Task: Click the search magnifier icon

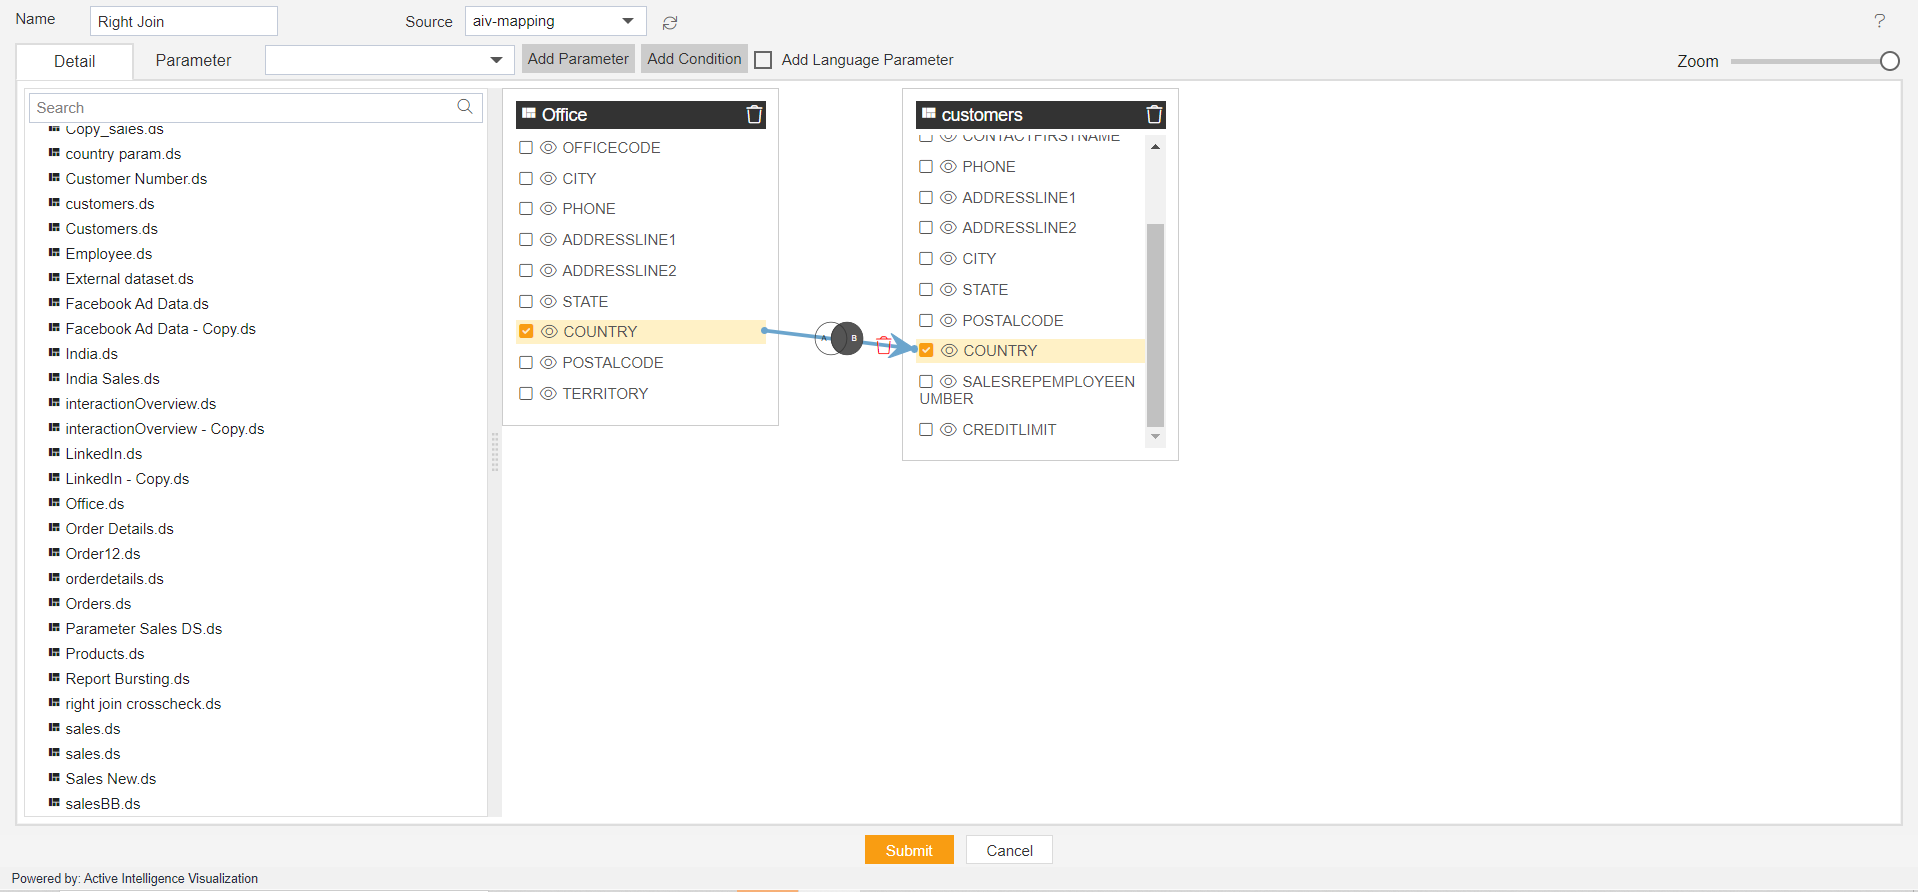Action: click(465, 106)
